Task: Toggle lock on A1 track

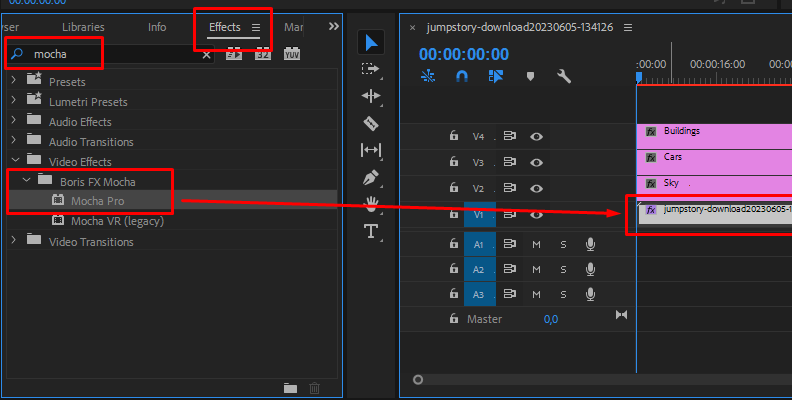Action: click(x=454, y=244)
